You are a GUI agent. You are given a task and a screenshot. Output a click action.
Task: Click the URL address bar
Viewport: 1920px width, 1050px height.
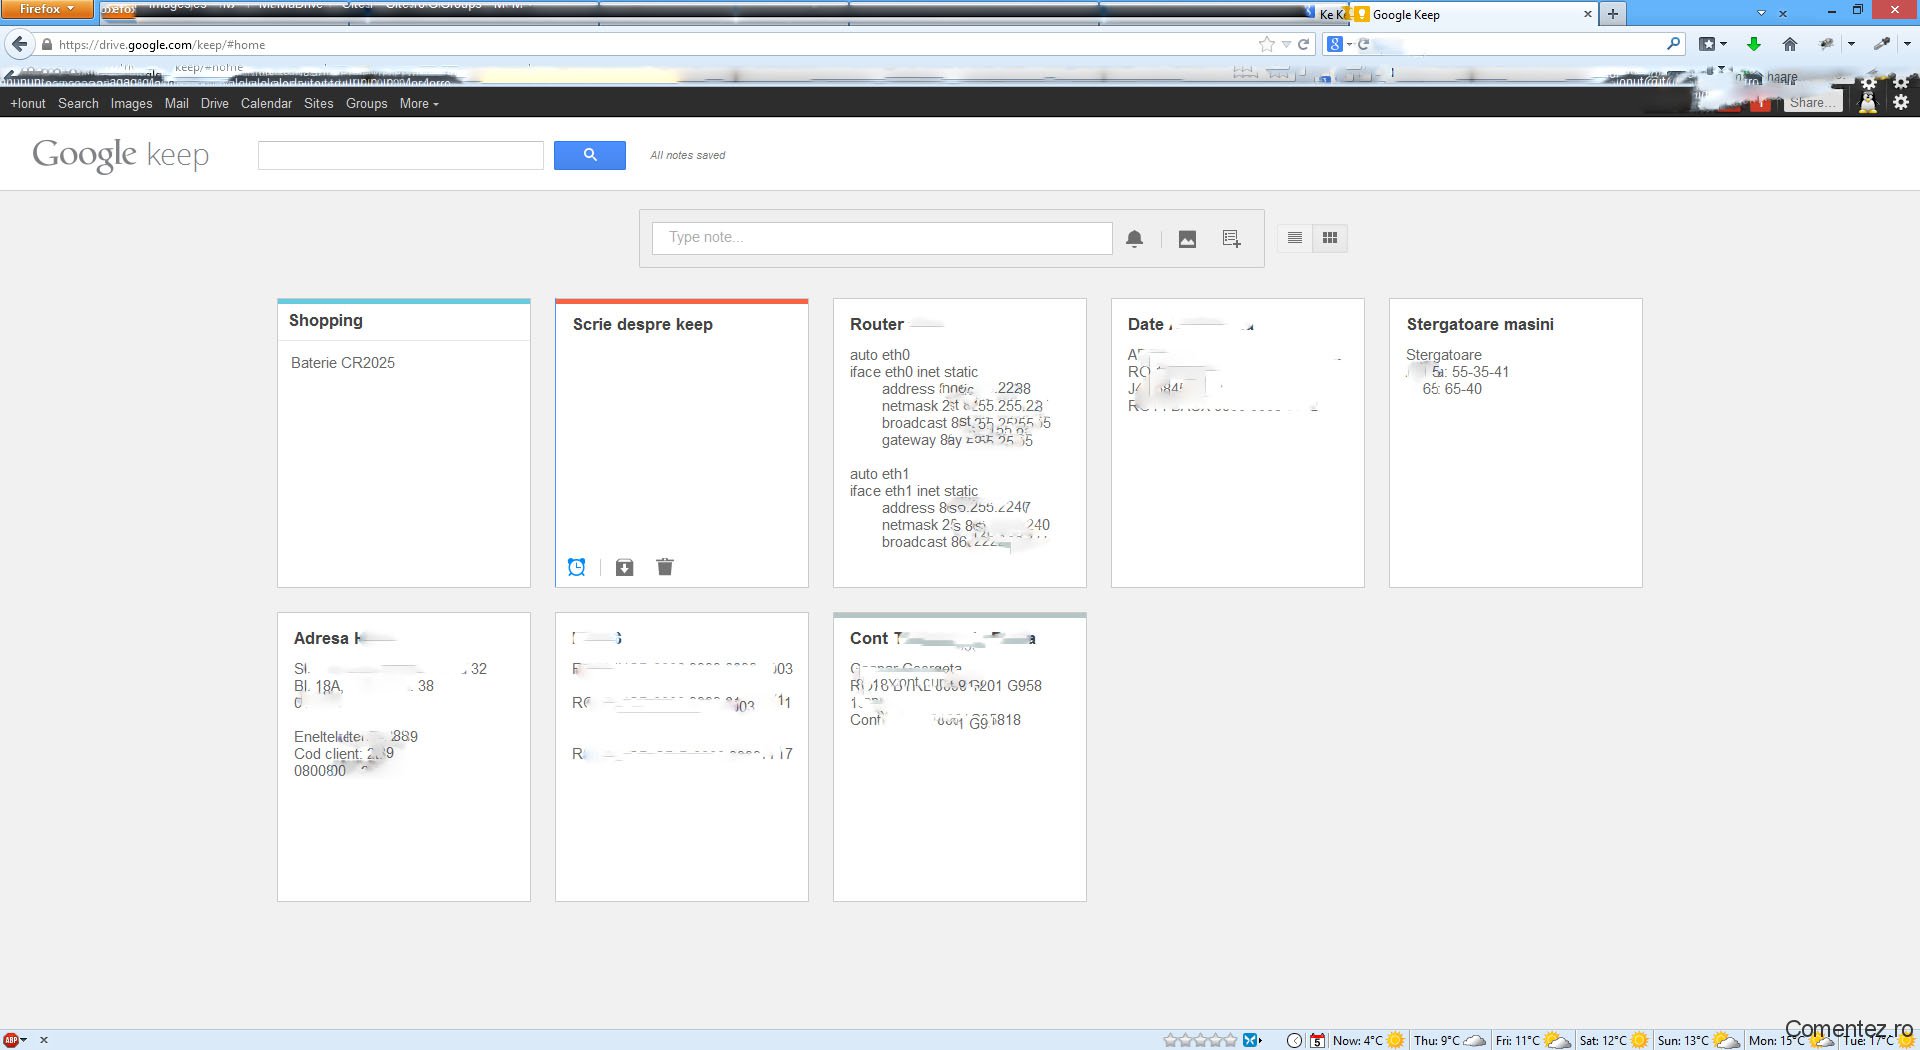click(650, 45)
